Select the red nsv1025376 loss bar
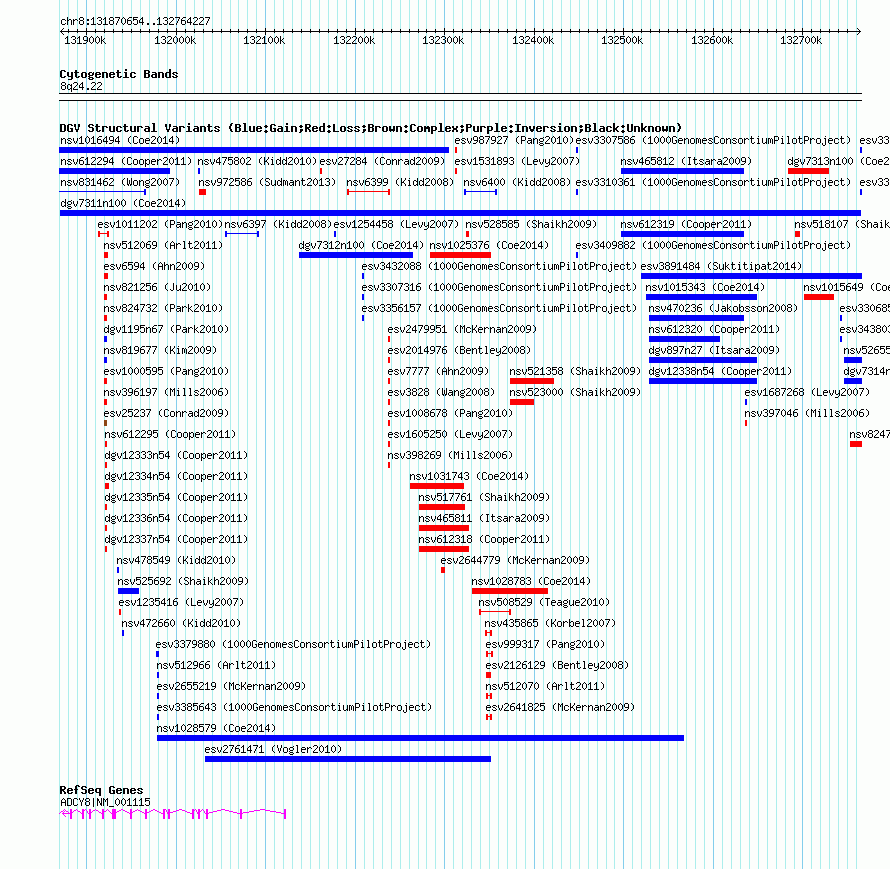This screenshot has width=890, height=869. (x=460, y=255)
